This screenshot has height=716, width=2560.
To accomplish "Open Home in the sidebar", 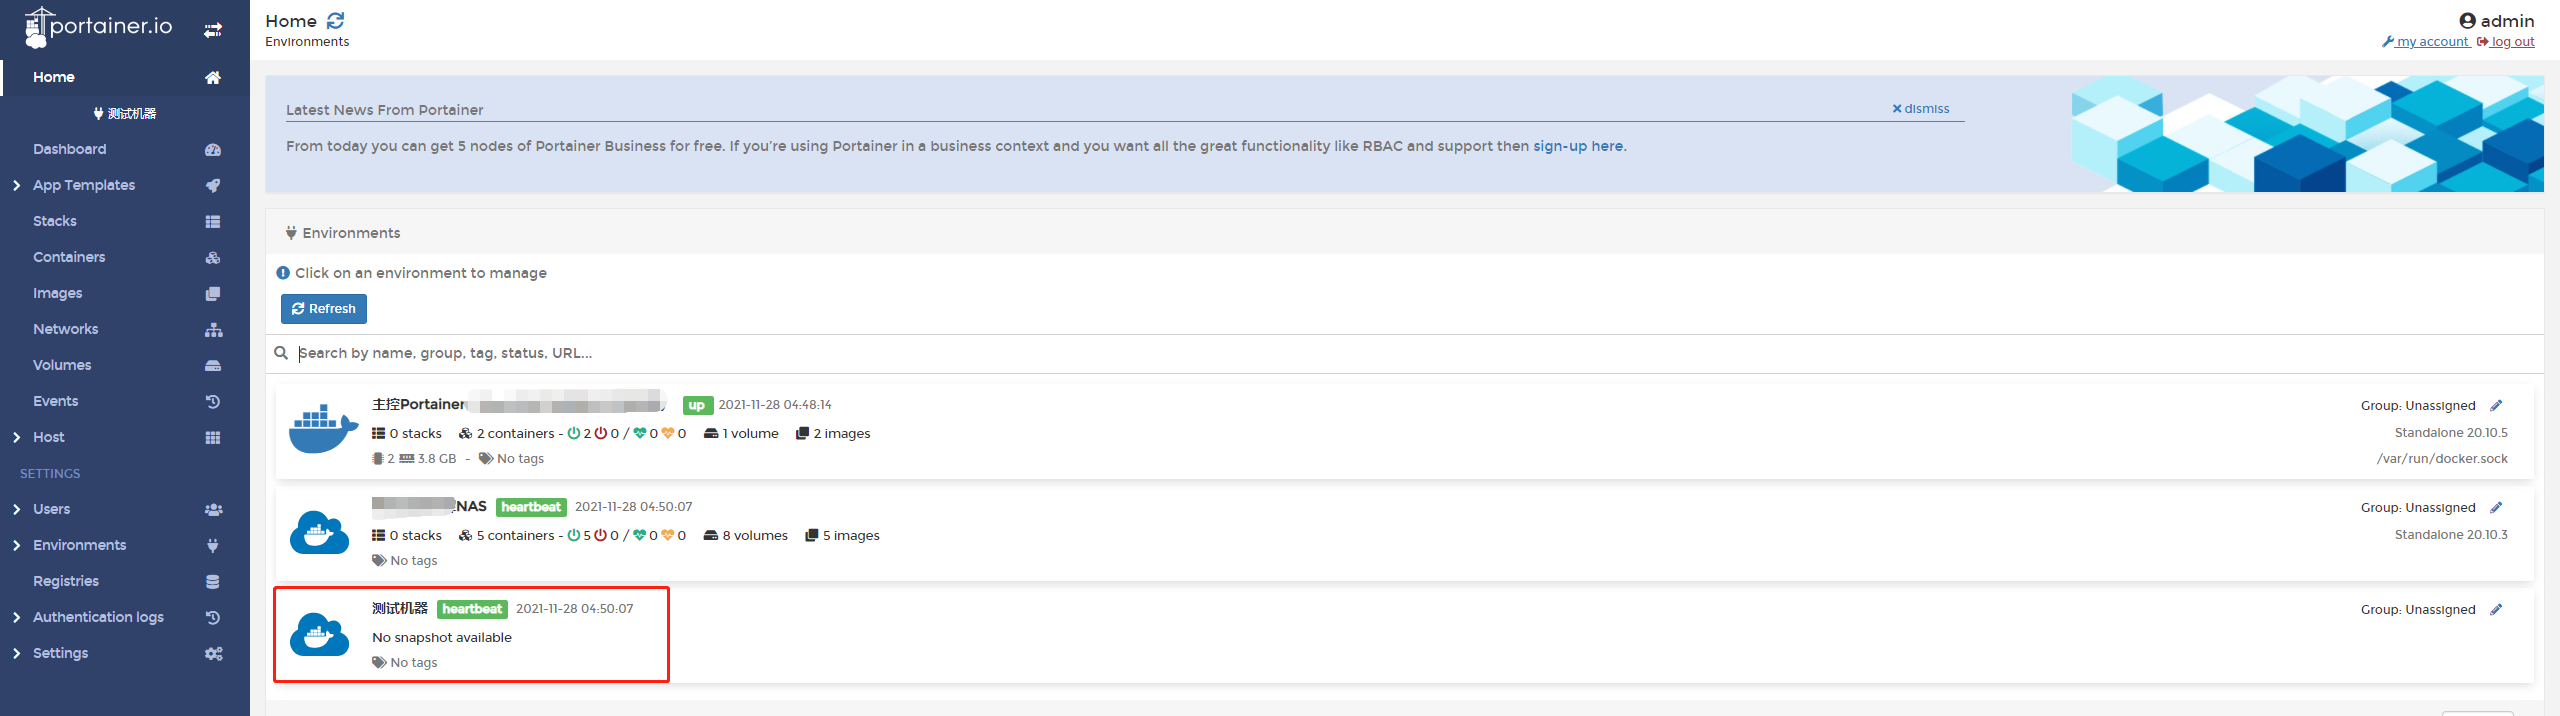I will point(54,77).
